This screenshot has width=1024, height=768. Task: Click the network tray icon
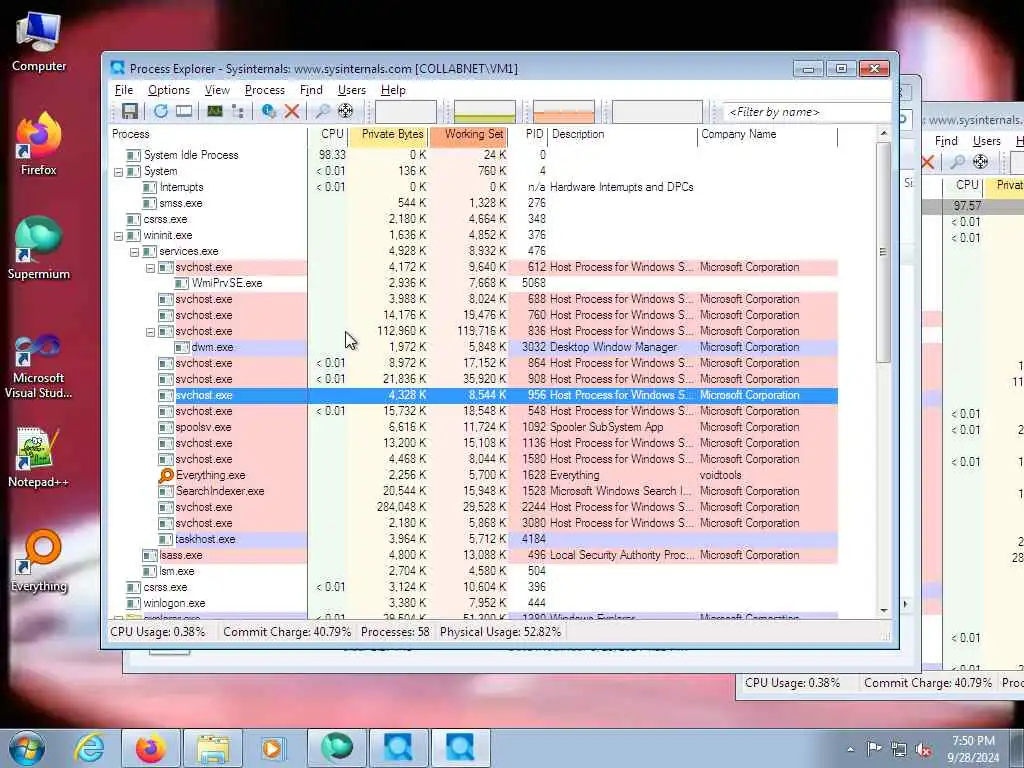click(899, 750)
